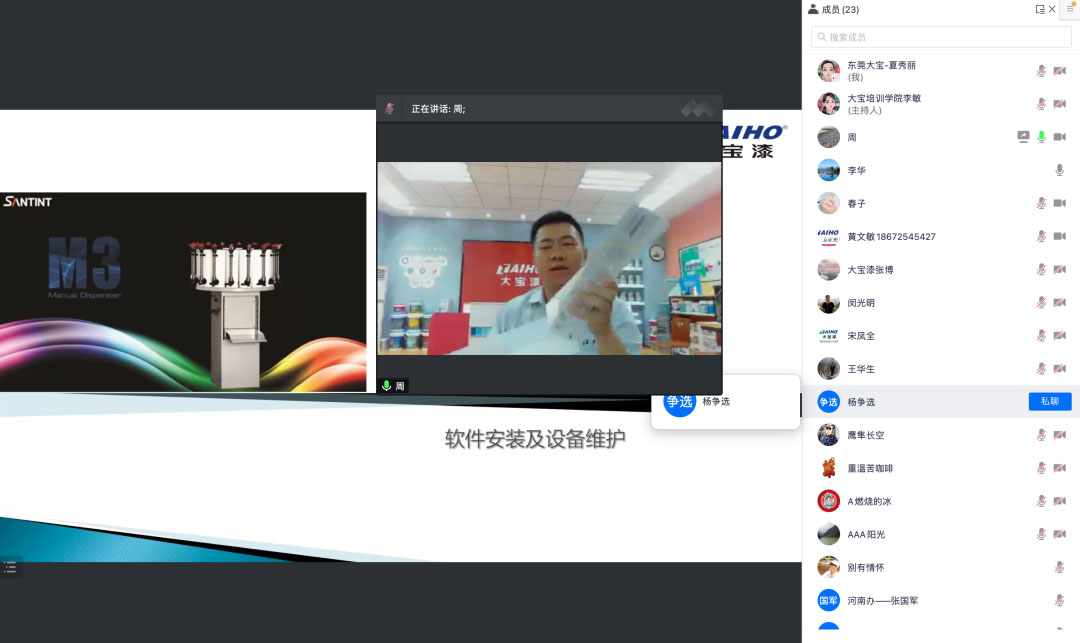This screenshot has height=643, width=1080.
Task: Click muted mic icon in speaker window header
Action: click(390, 109)
